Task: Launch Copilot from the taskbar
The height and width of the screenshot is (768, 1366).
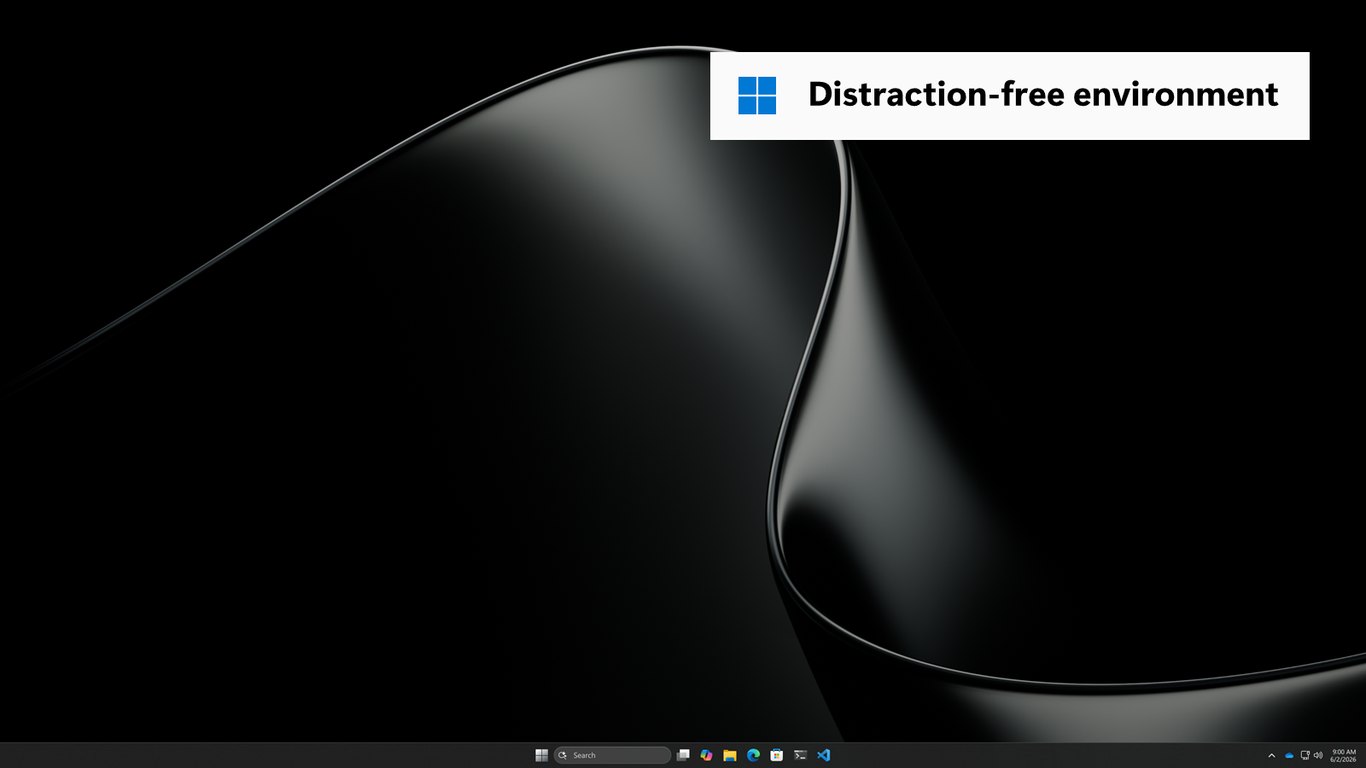Action: (x=706, y=755)
